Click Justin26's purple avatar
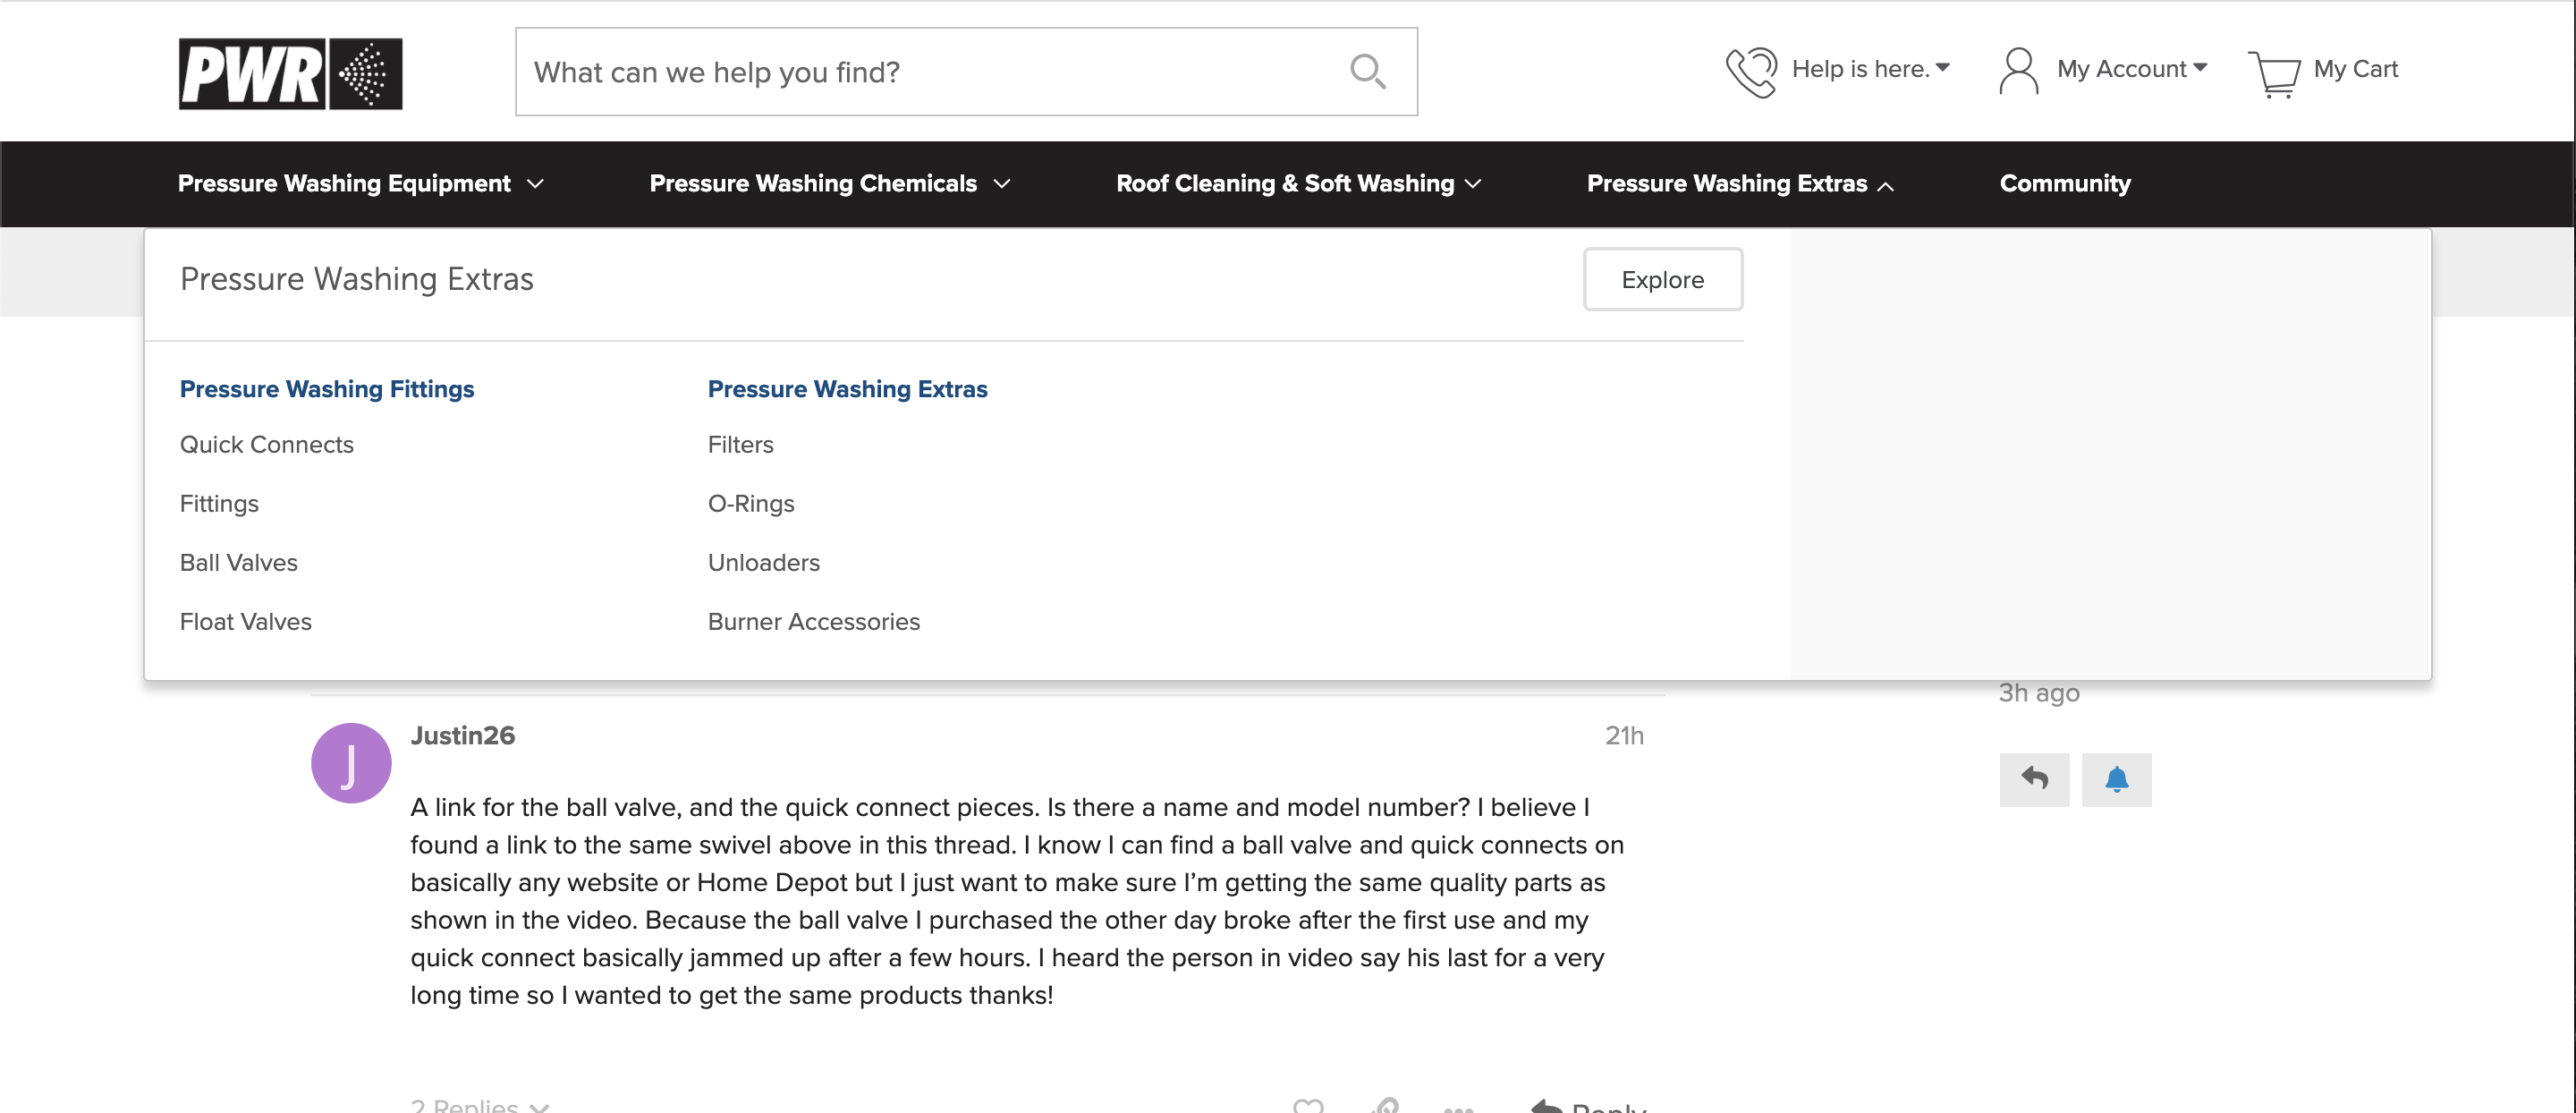The height and width of the screenshot is (1113, 2576). point(351,763)
